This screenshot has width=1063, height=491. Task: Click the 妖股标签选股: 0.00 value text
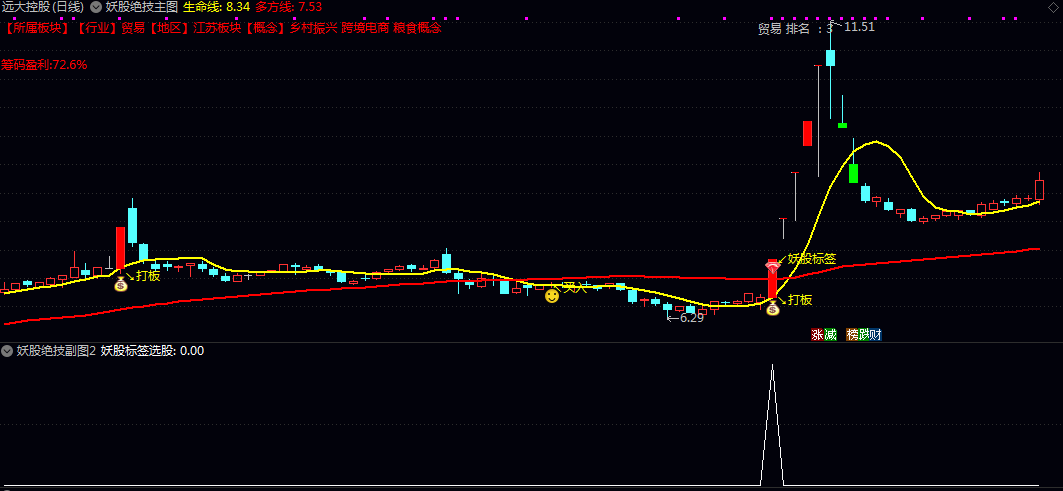153,351
